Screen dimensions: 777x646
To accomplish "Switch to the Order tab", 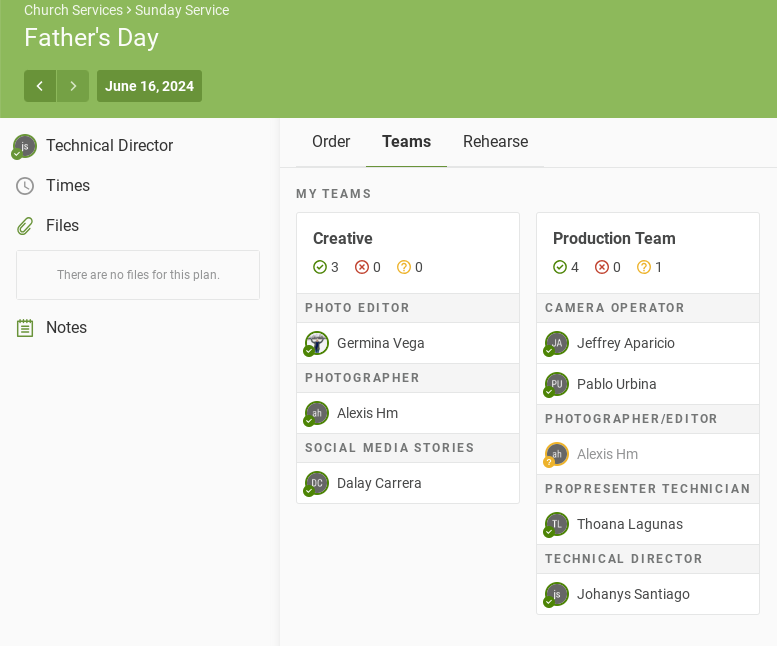I will [331, 142].
